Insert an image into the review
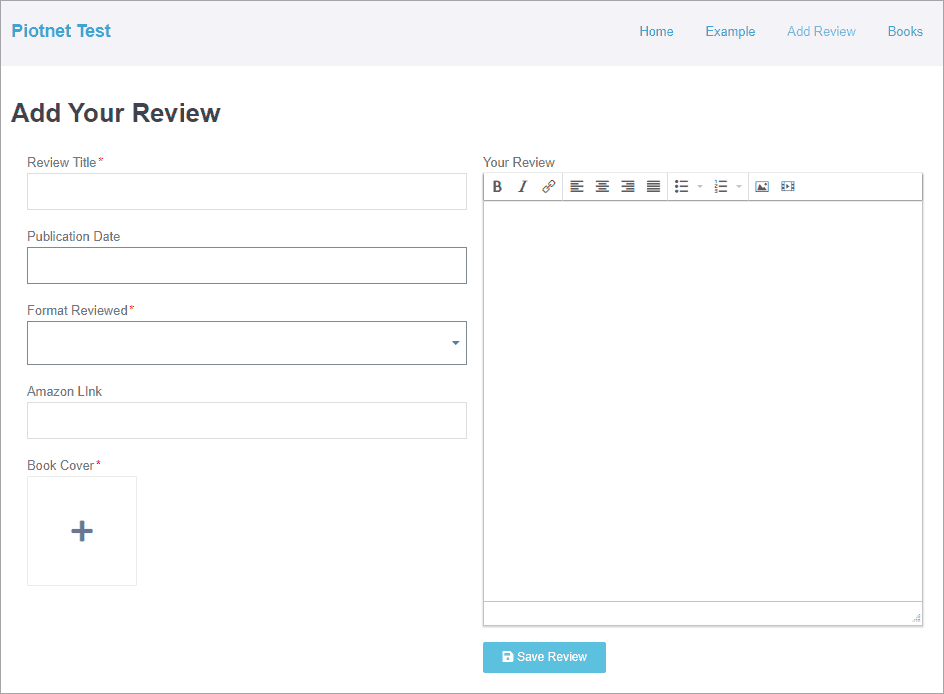The image size is (944, 694). (762, 186)
